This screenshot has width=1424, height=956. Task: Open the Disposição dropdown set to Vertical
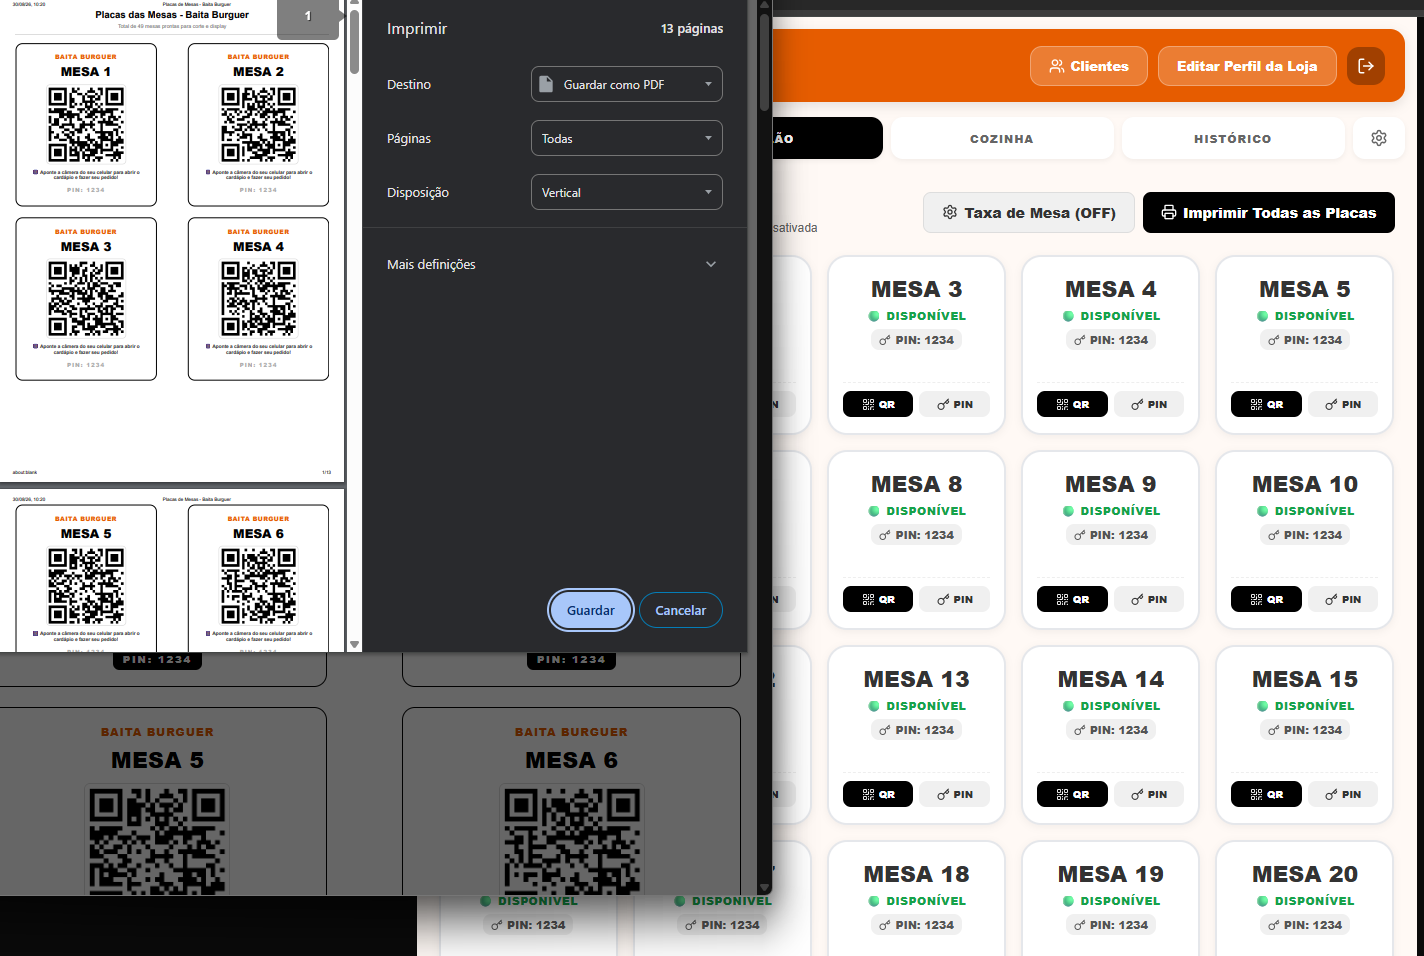point(627,192)
